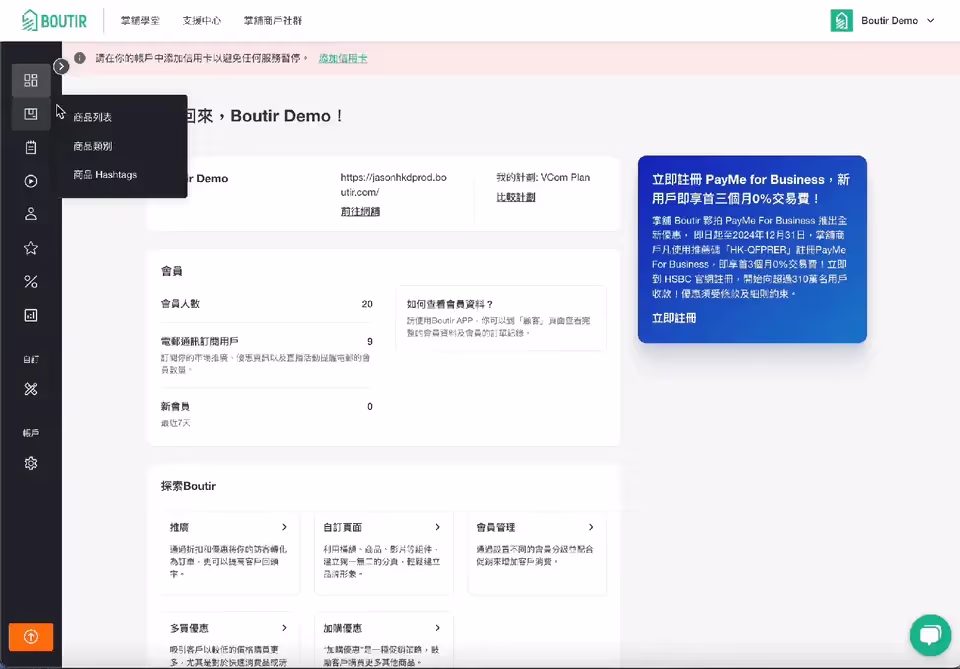This screenshot has height=669, width=960.
Task: Open the dashboard grid icon in sidebar
Action: coord(31,80)
